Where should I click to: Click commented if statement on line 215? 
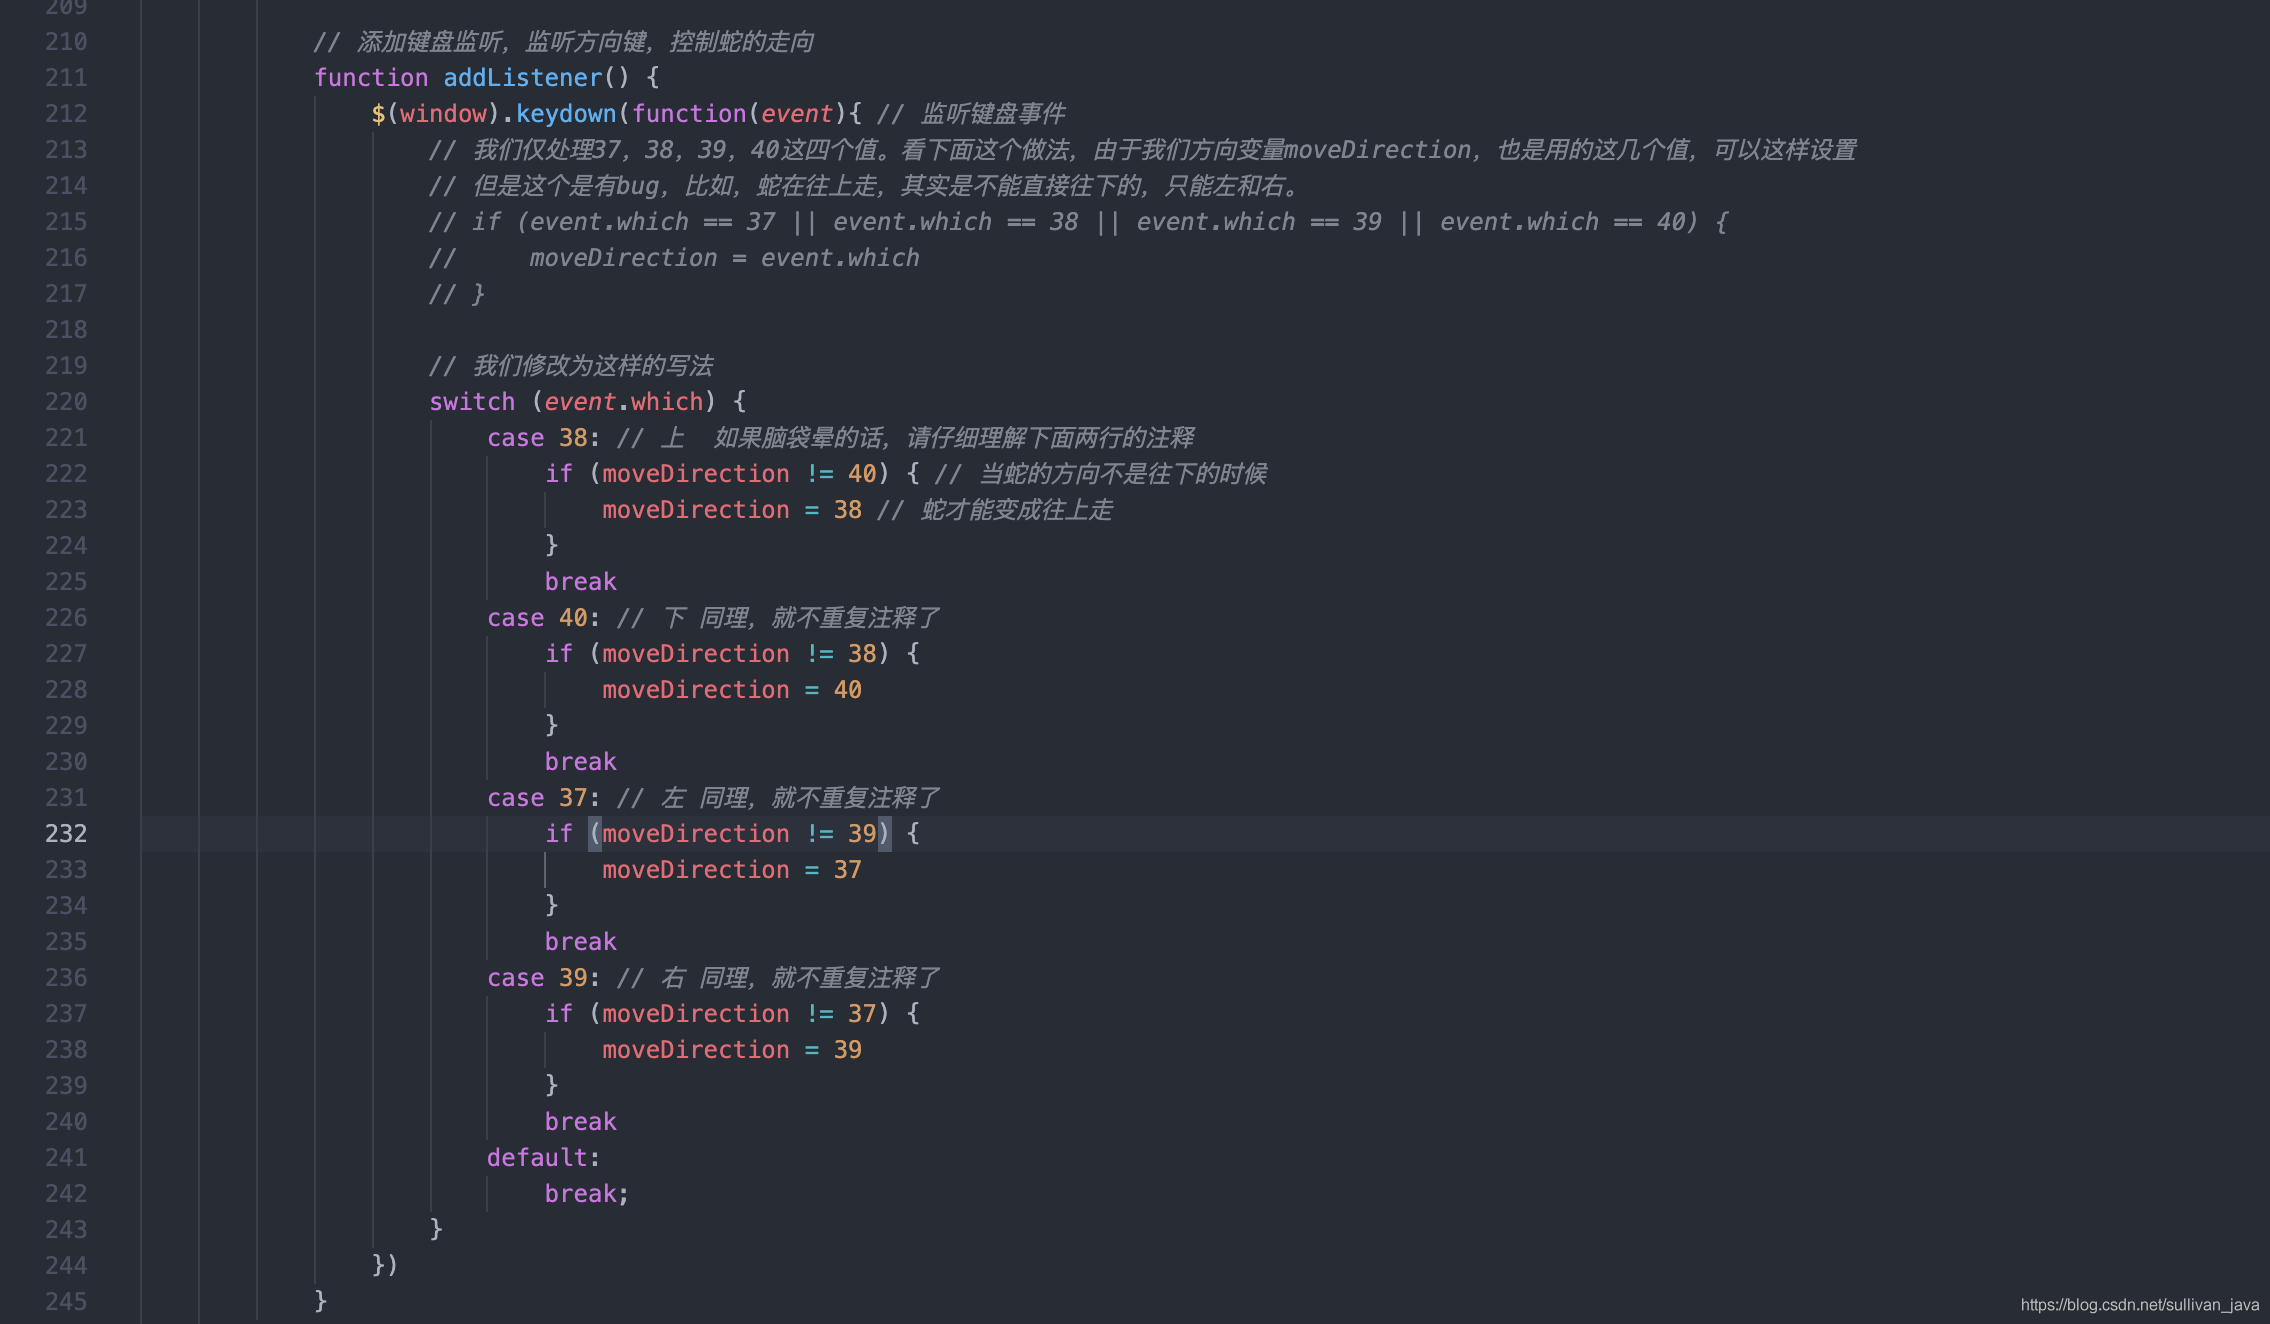1078,222
